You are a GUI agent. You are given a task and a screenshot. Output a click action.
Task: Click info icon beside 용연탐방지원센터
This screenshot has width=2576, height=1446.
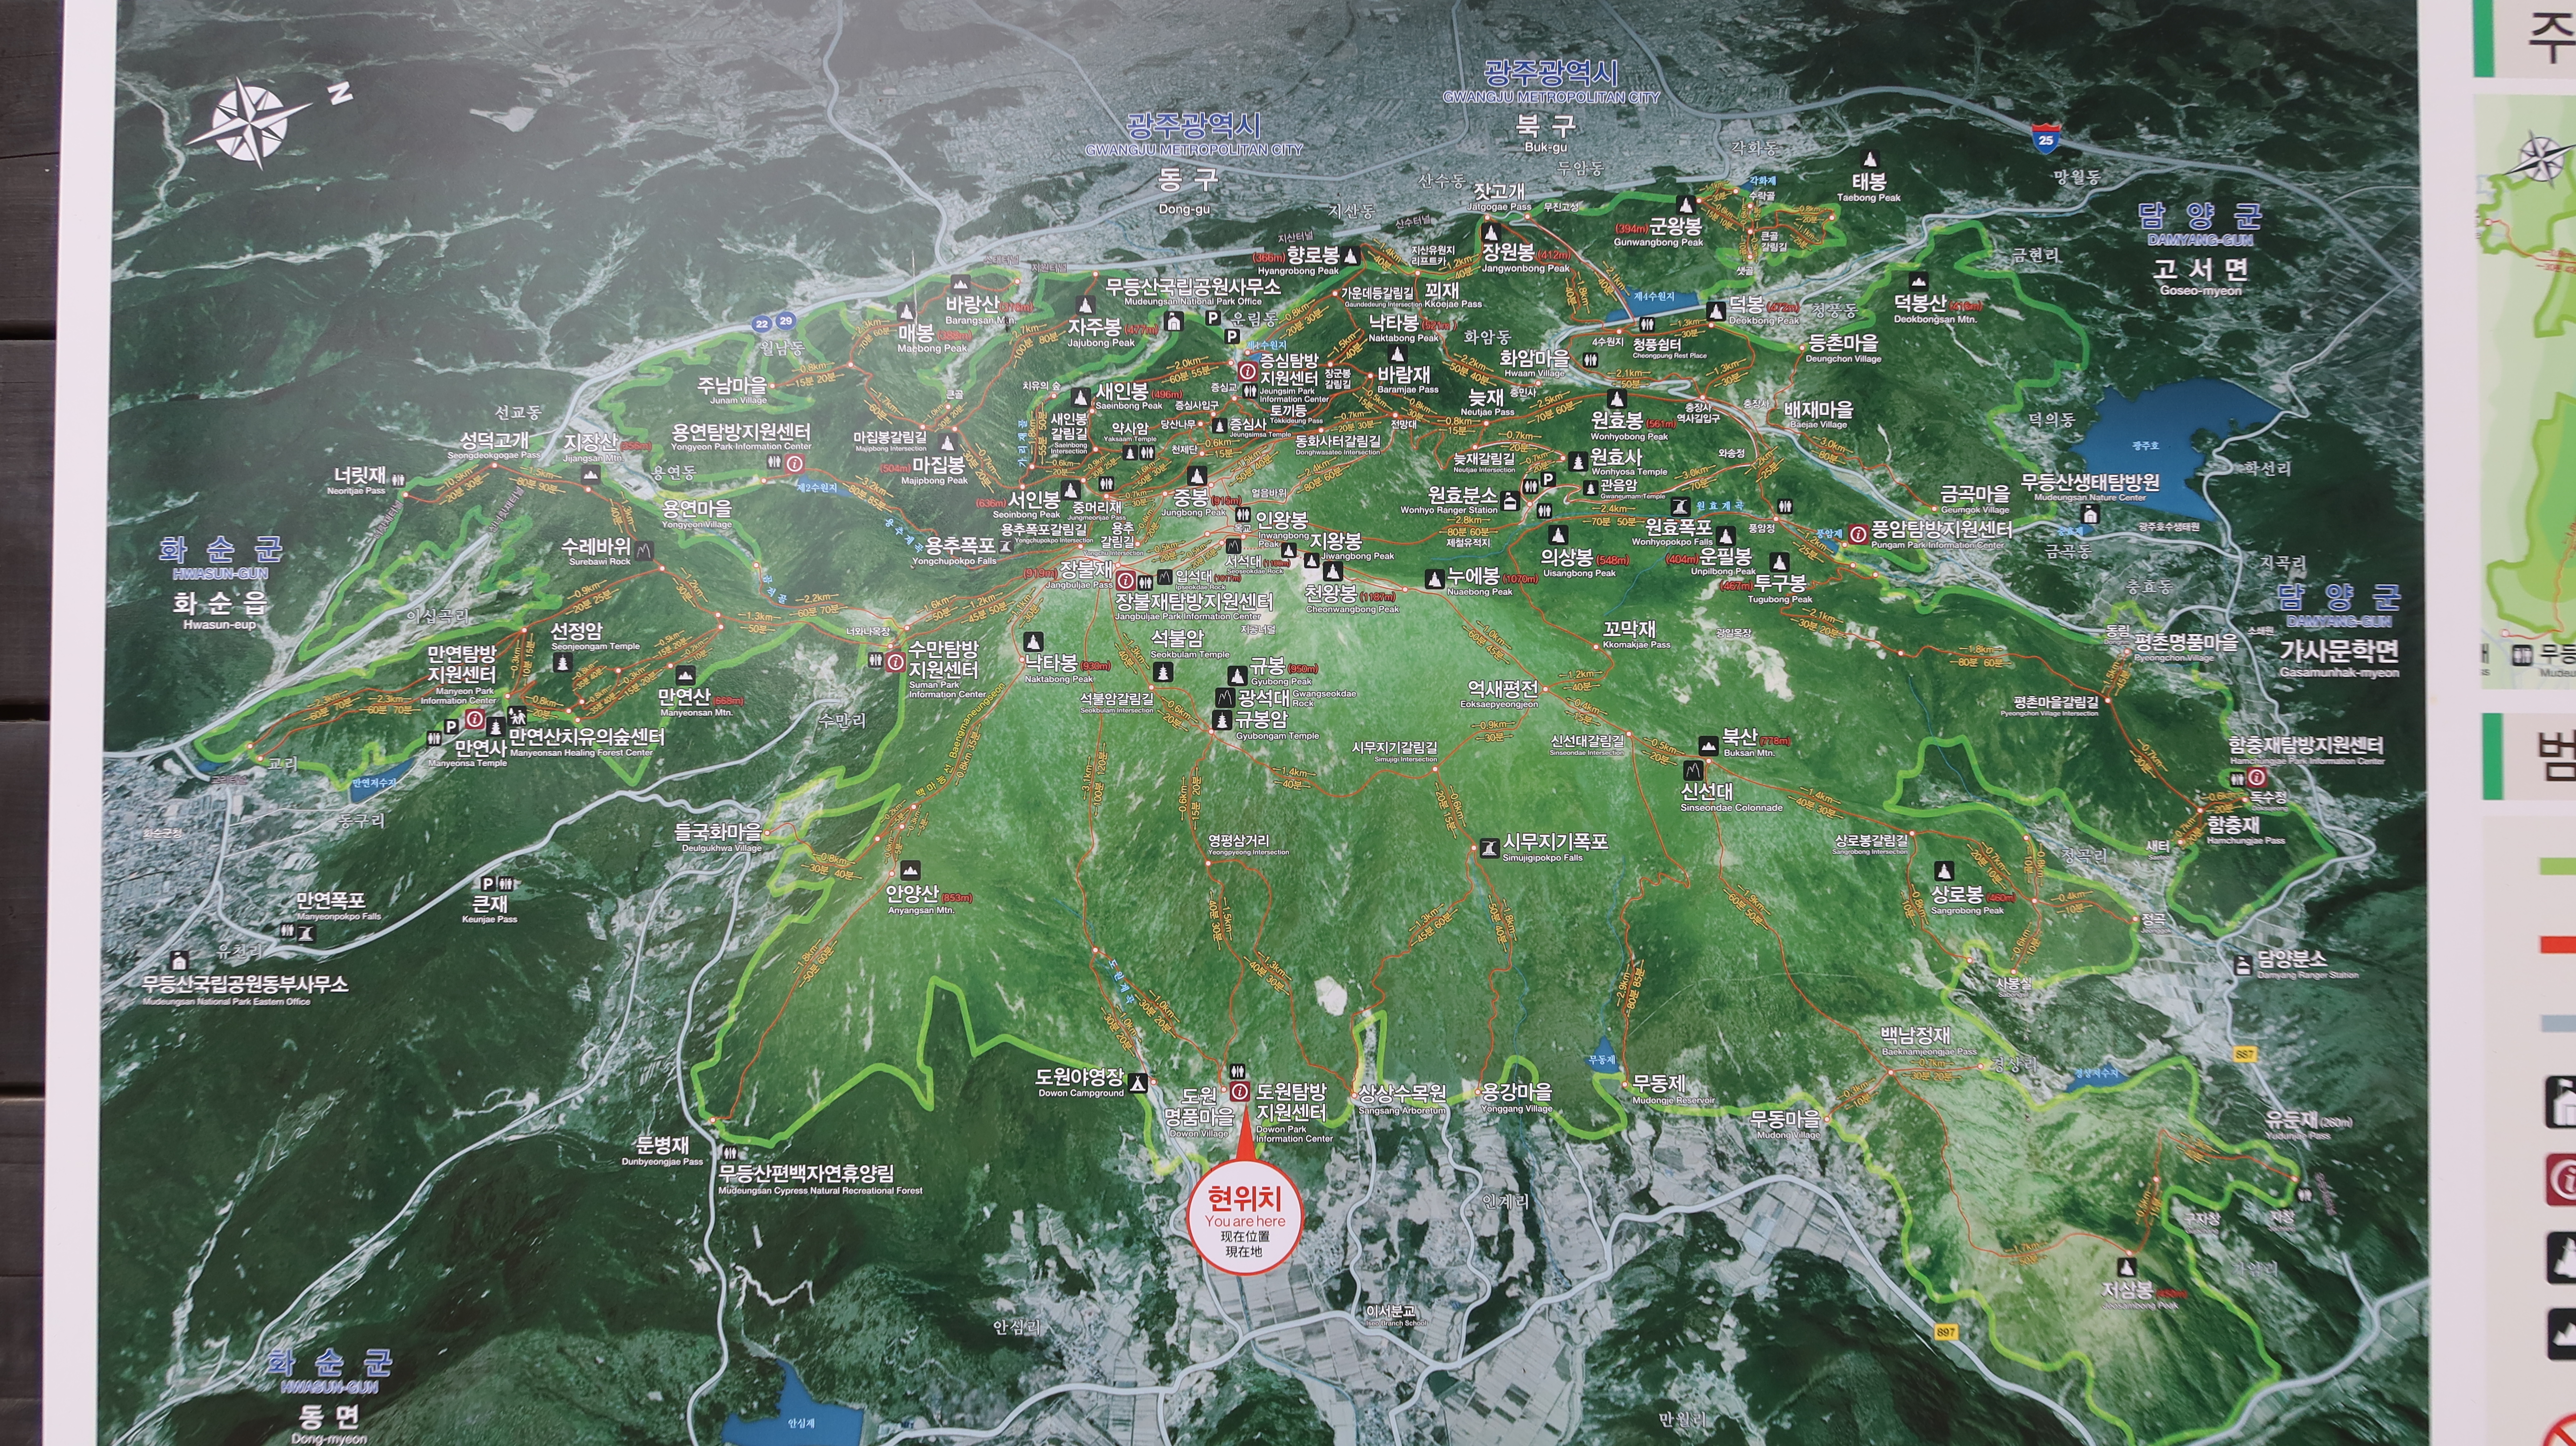pos(795,464)
